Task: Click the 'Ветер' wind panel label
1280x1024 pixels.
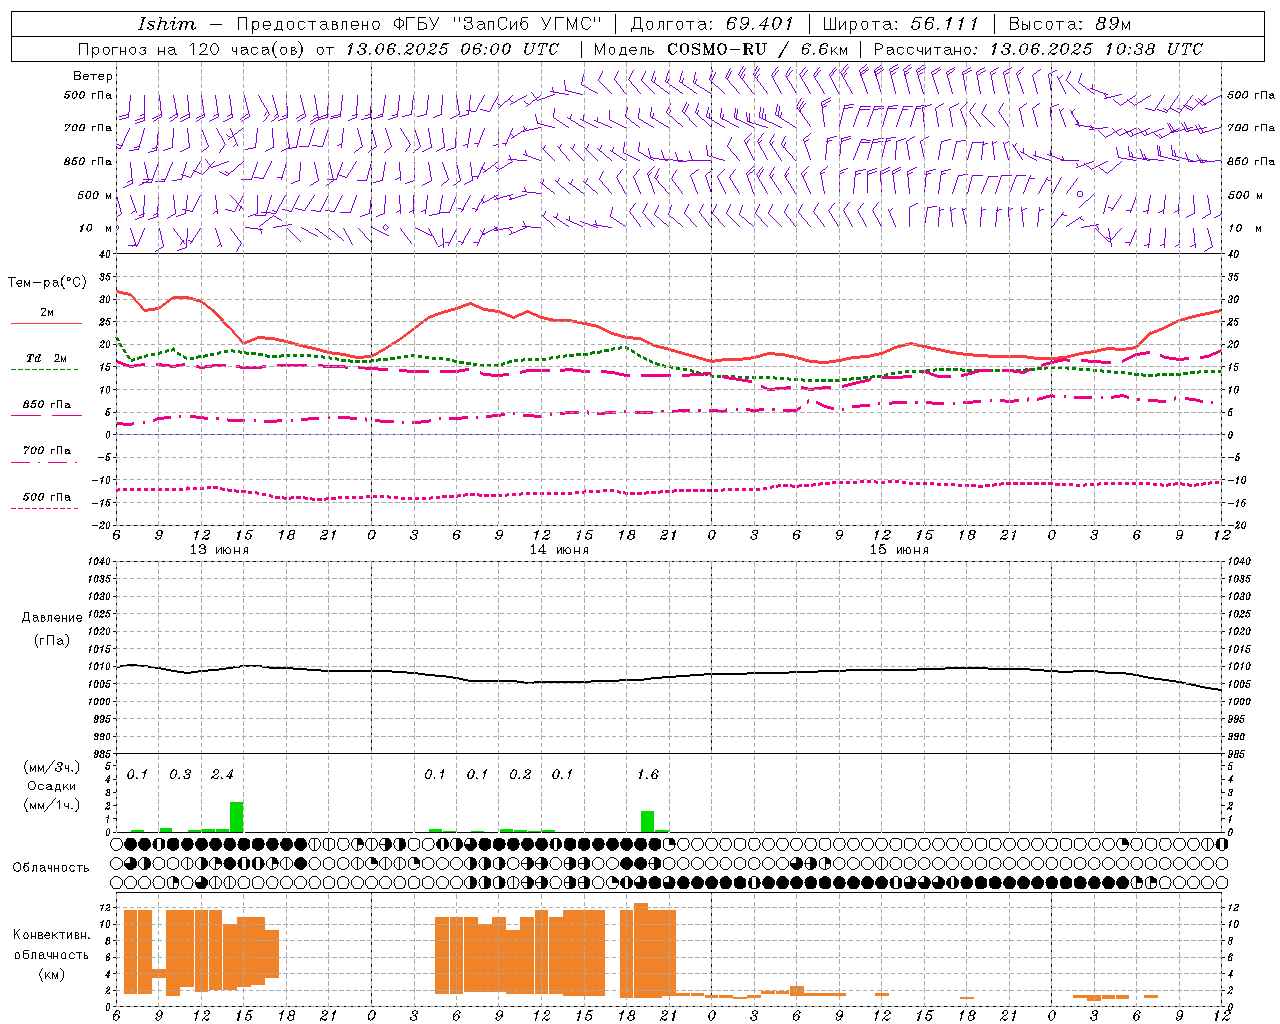Action: pyautogui.click(x=93, y=76)
